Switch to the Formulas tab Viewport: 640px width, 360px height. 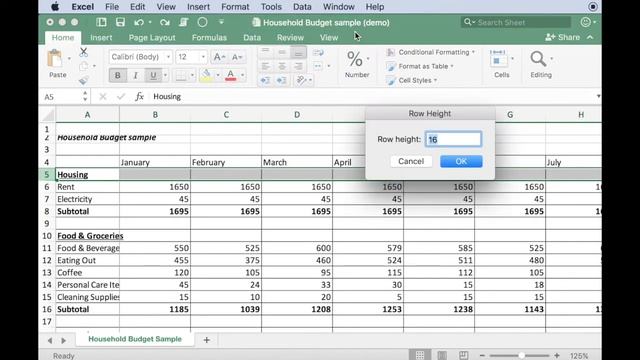(x=209, y=38)
